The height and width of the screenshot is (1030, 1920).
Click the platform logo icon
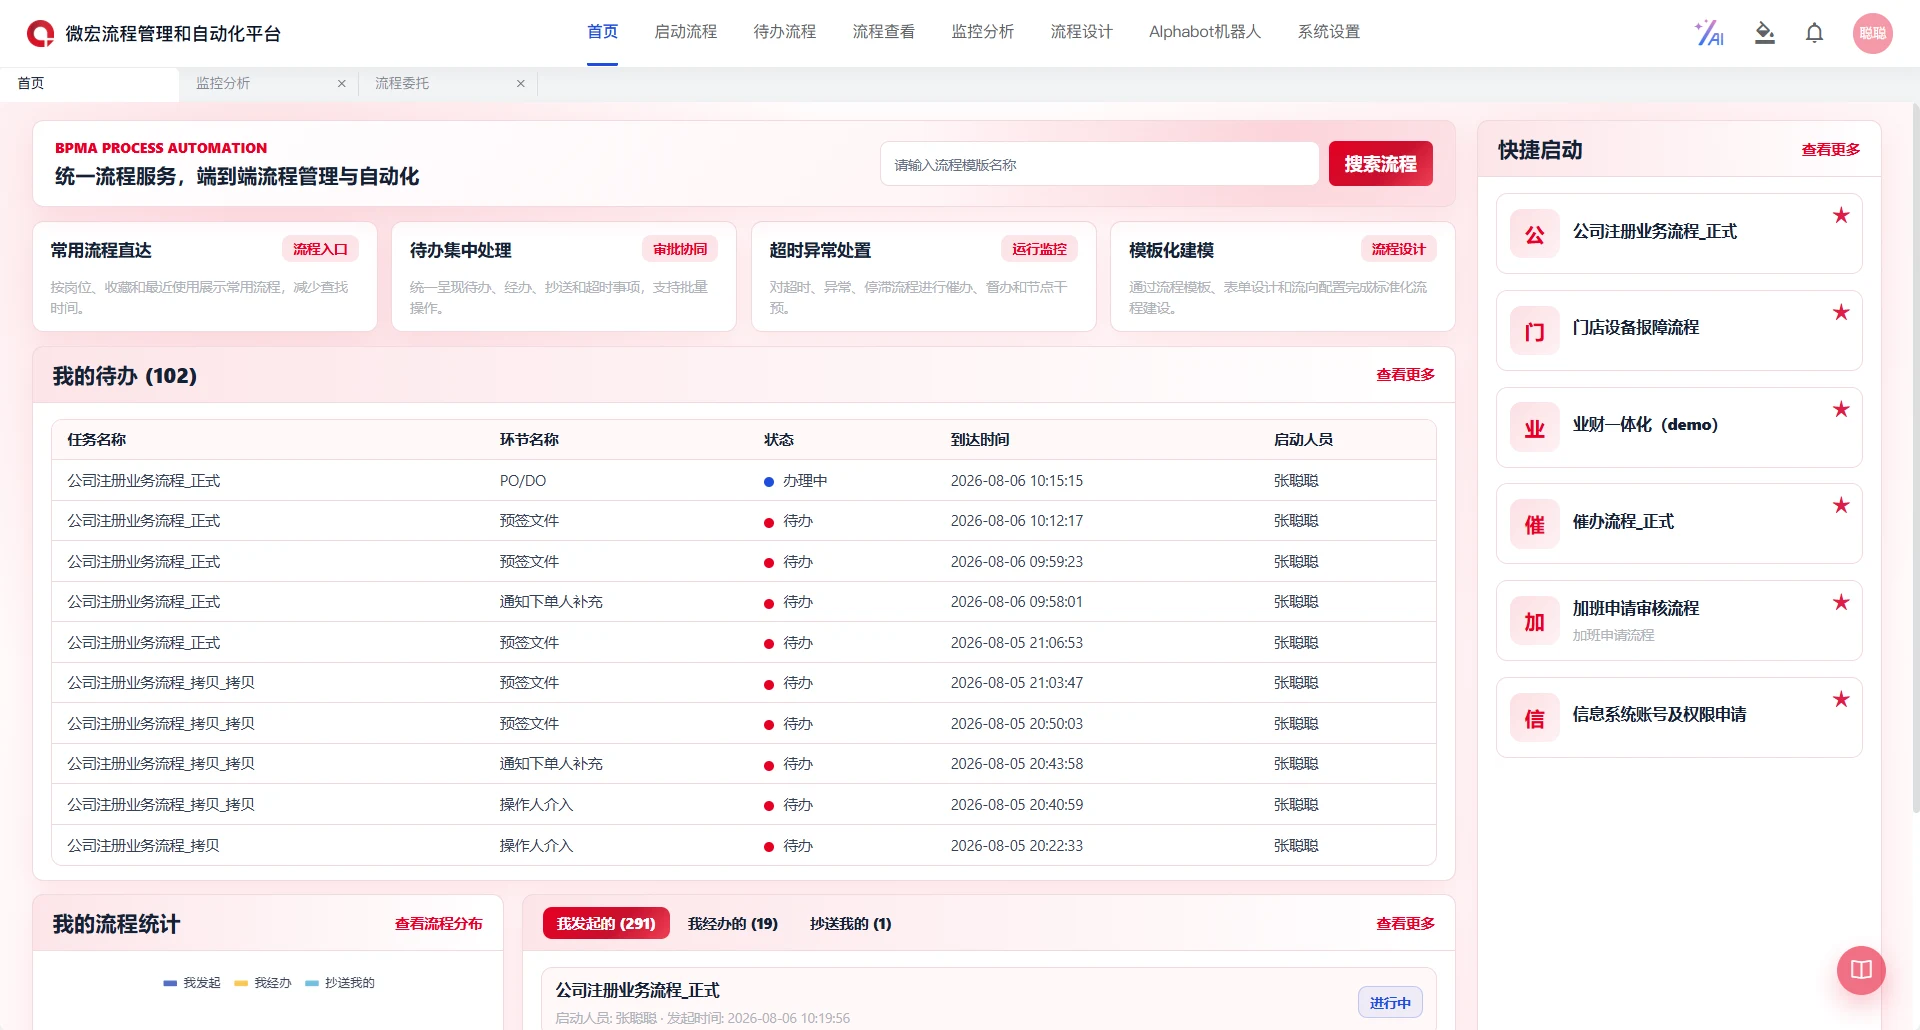pos(40,33)
